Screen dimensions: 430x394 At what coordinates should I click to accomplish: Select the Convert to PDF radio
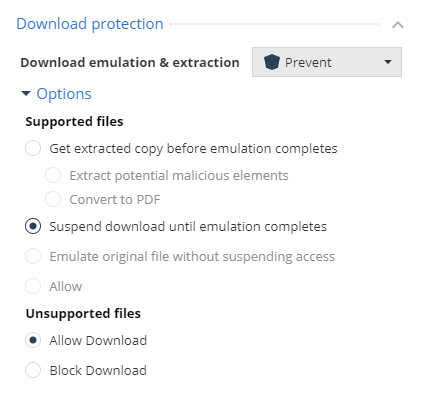53,199
